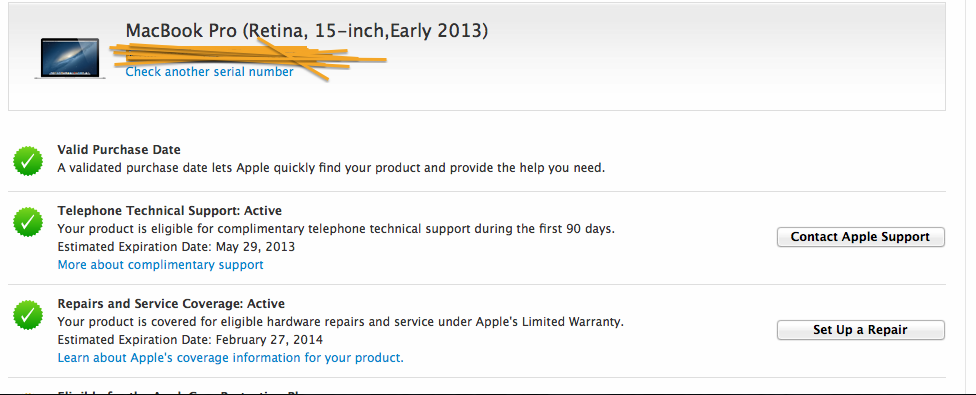Click the MacBook Pro product thumbnail image
The image size is (976, 395).
pos(70,58)
